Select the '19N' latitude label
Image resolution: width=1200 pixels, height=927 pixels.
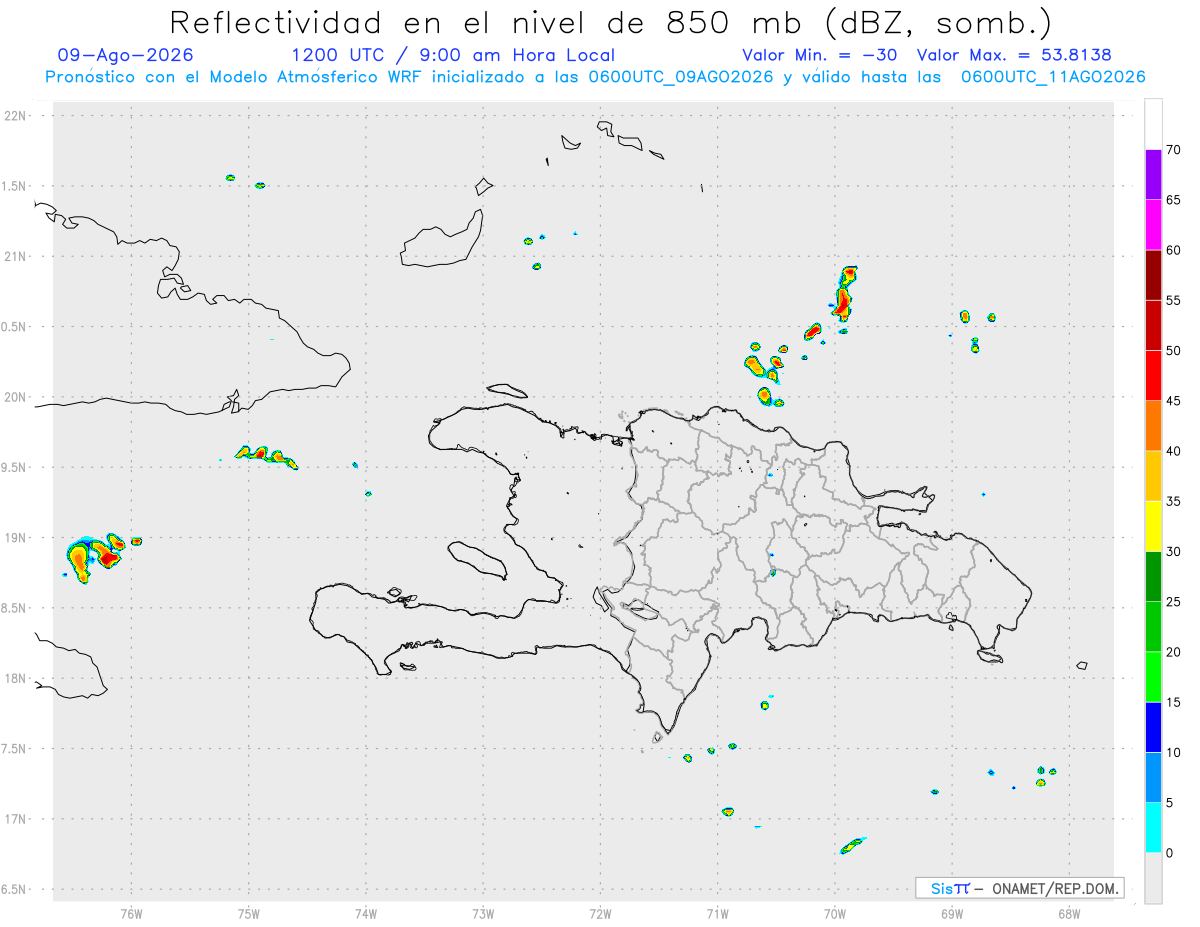pos(16,538)
